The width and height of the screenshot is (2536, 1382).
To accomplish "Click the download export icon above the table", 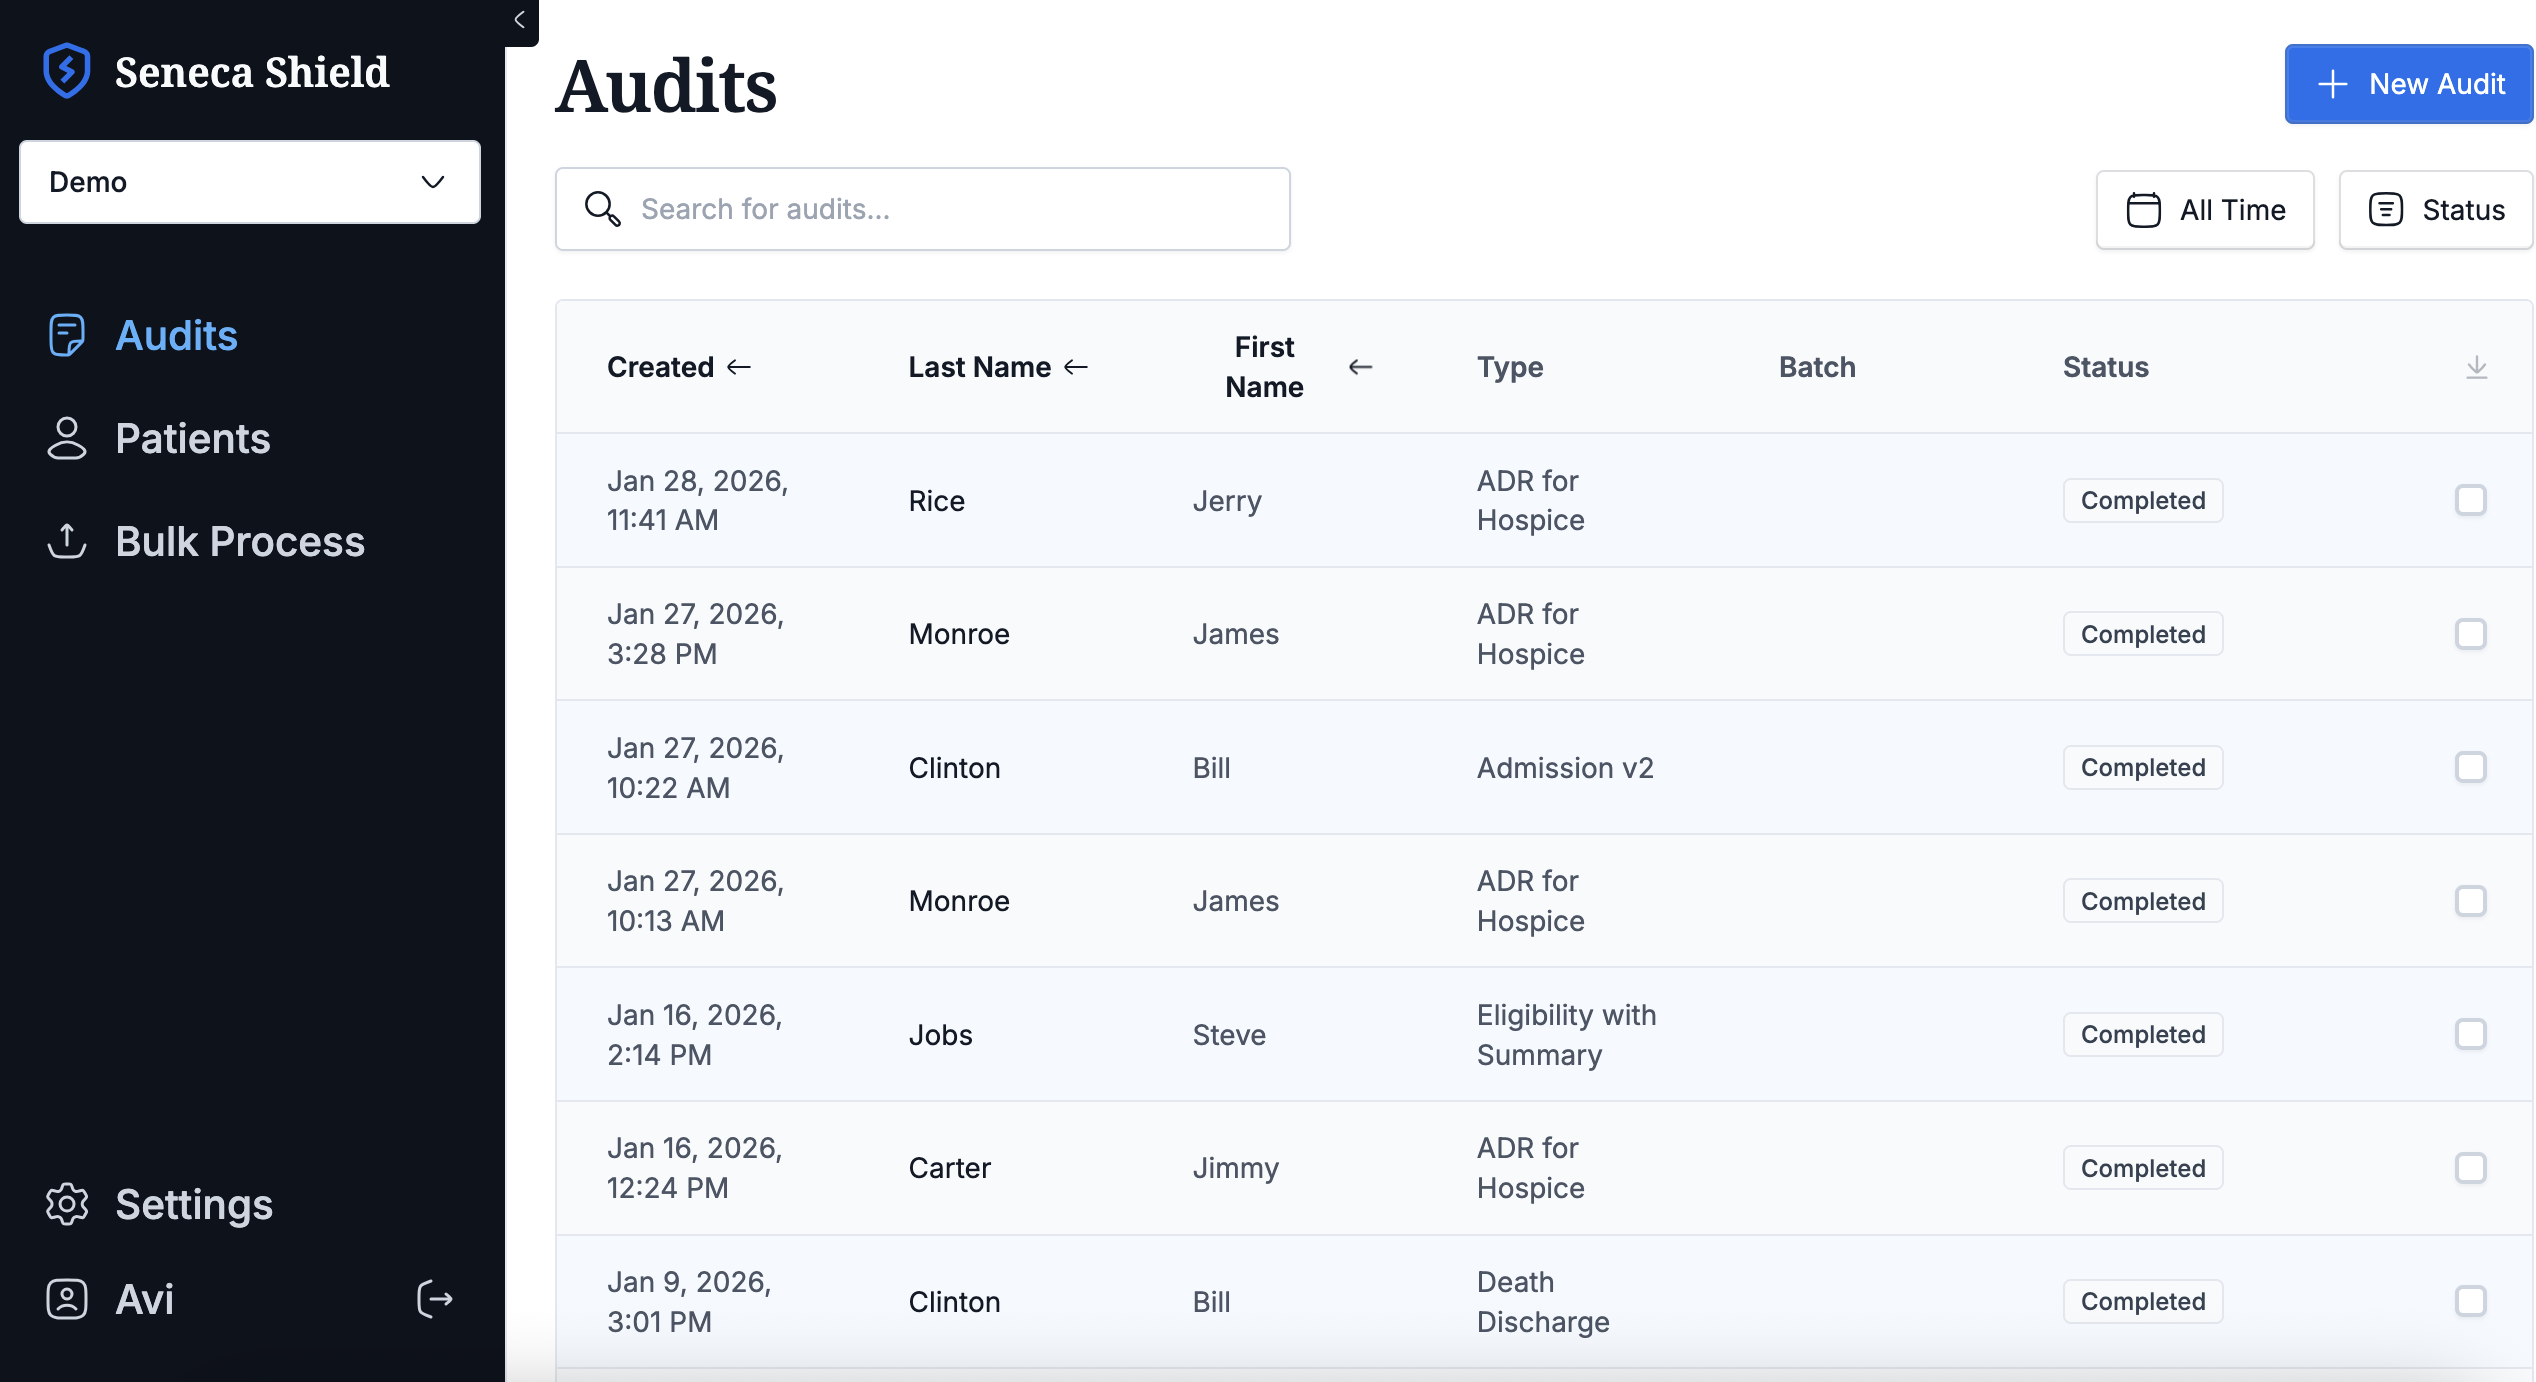I will [2476, 367].
